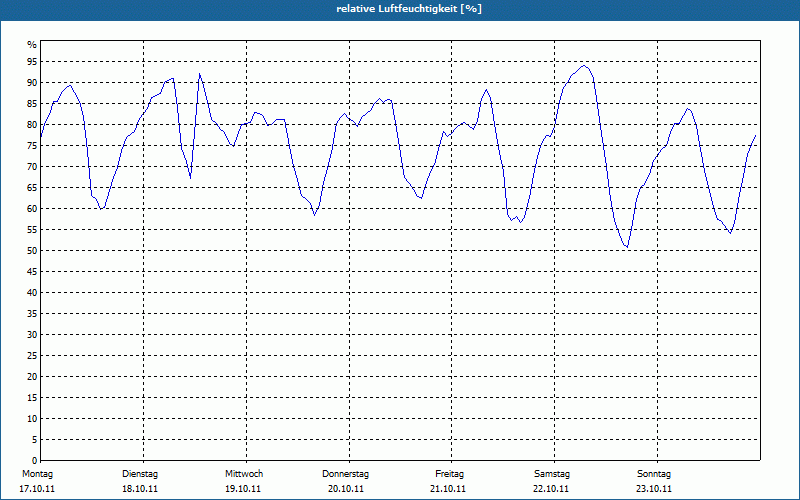Click the date '18.10.11'

point(140,489)
